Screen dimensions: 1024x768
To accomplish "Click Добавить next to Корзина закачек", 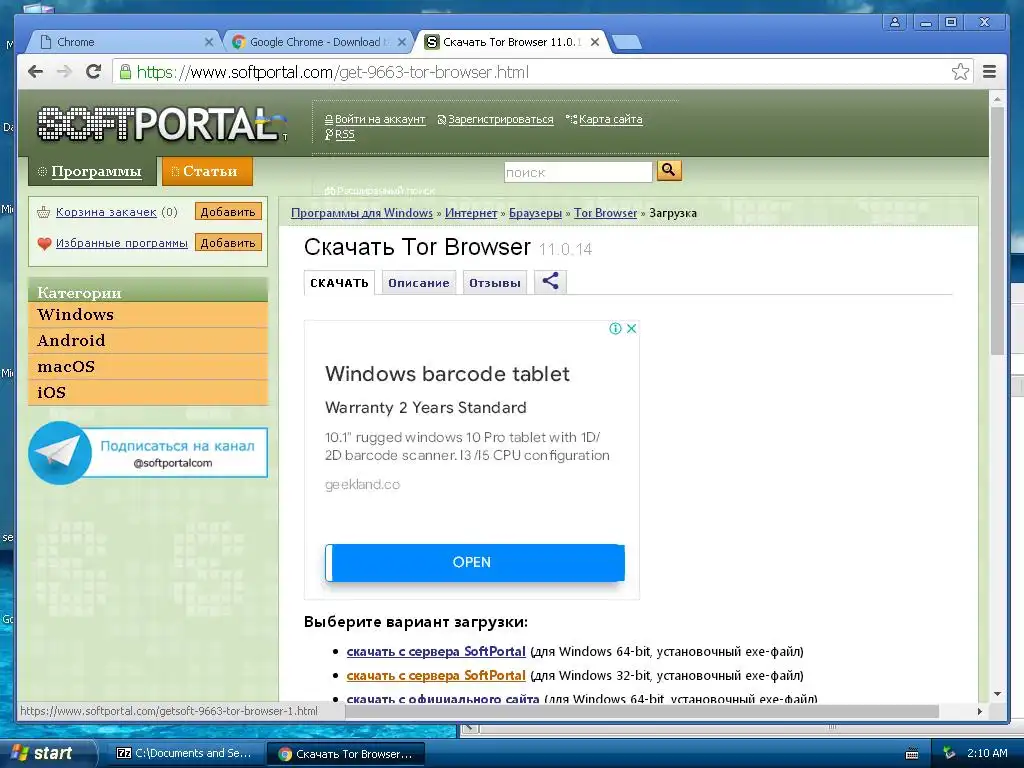I will click(228, 212).
